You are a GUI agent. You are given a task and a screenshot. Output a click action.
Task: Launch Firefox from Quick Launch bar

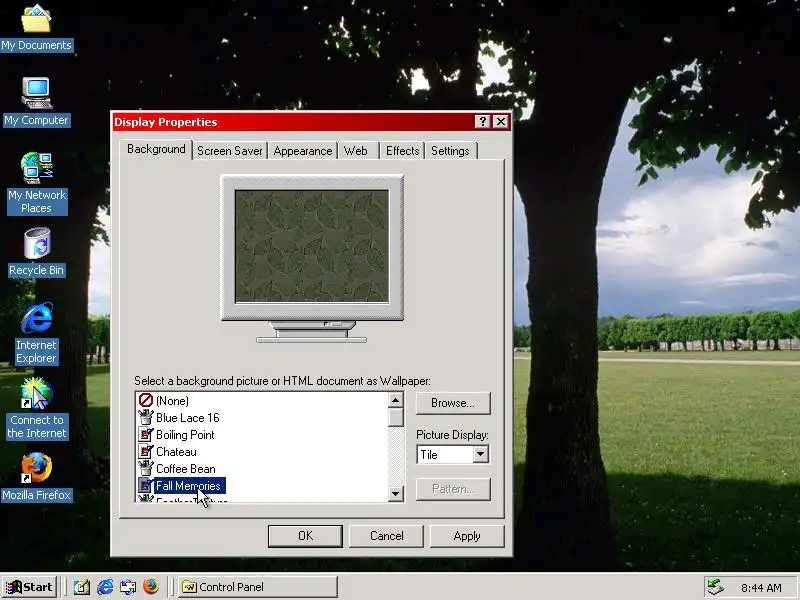151,587
